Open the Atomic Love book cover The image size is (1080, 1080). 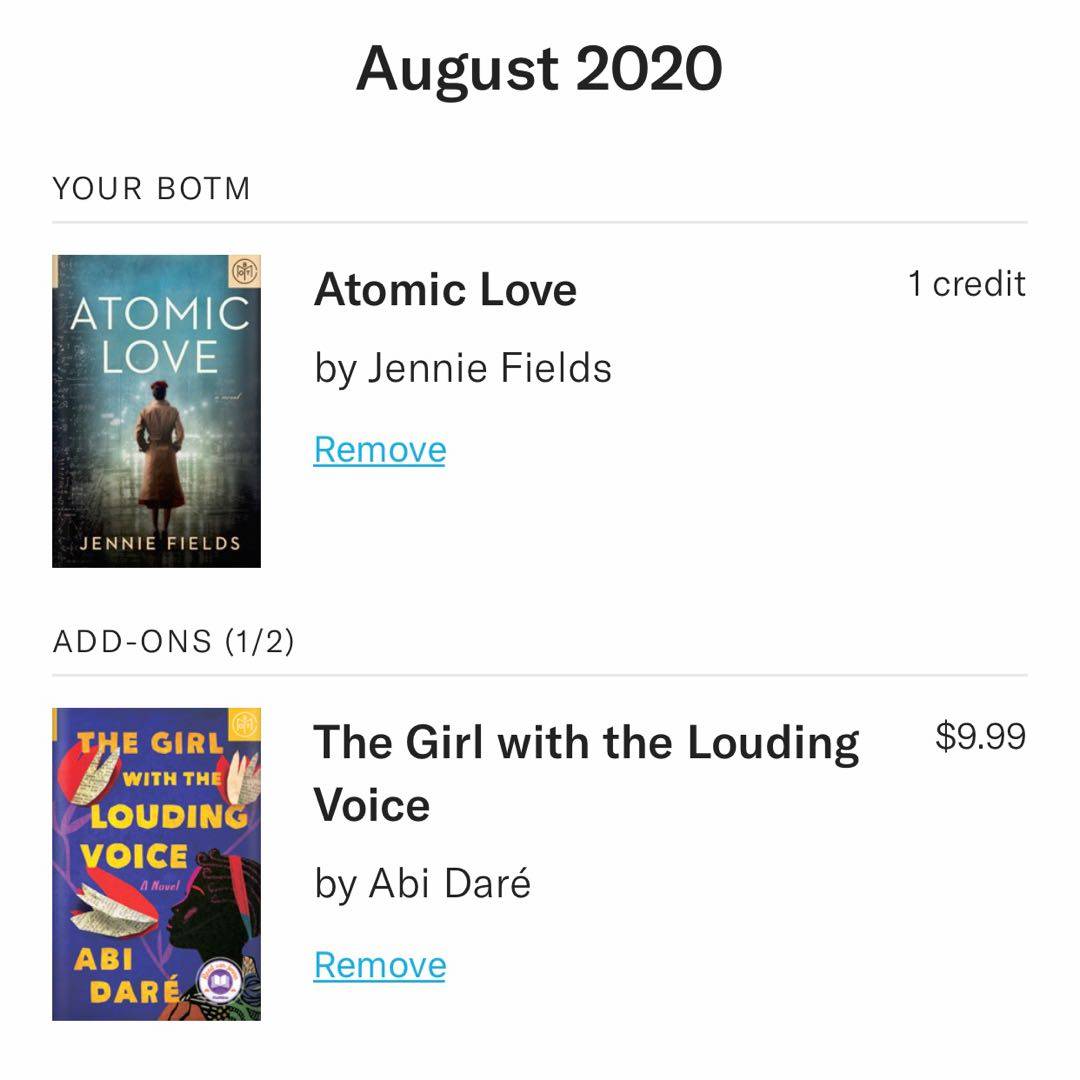pyautogui.click(x=156, y=411)
